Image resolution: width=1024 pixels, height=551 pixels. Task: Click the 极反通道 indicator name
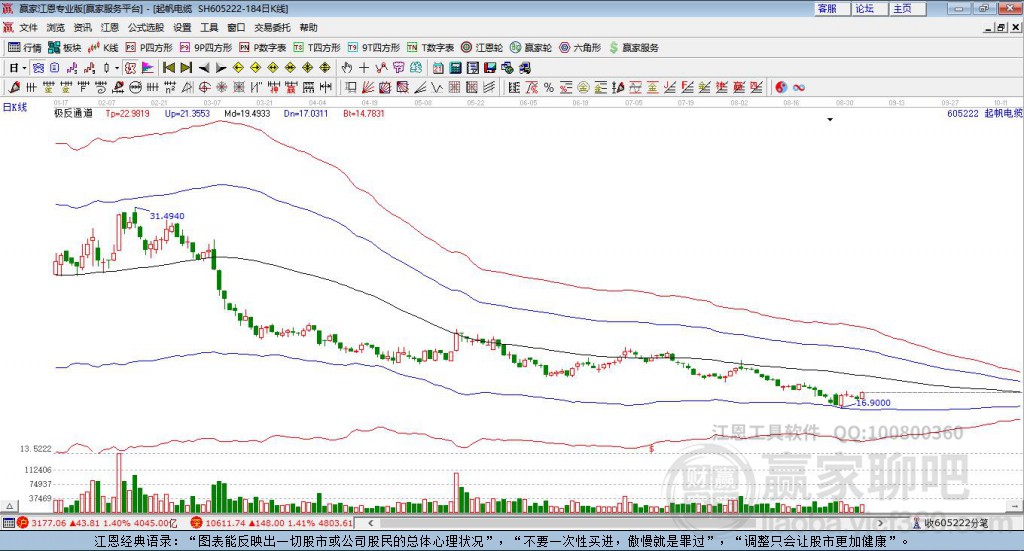[x=73, y=113]
